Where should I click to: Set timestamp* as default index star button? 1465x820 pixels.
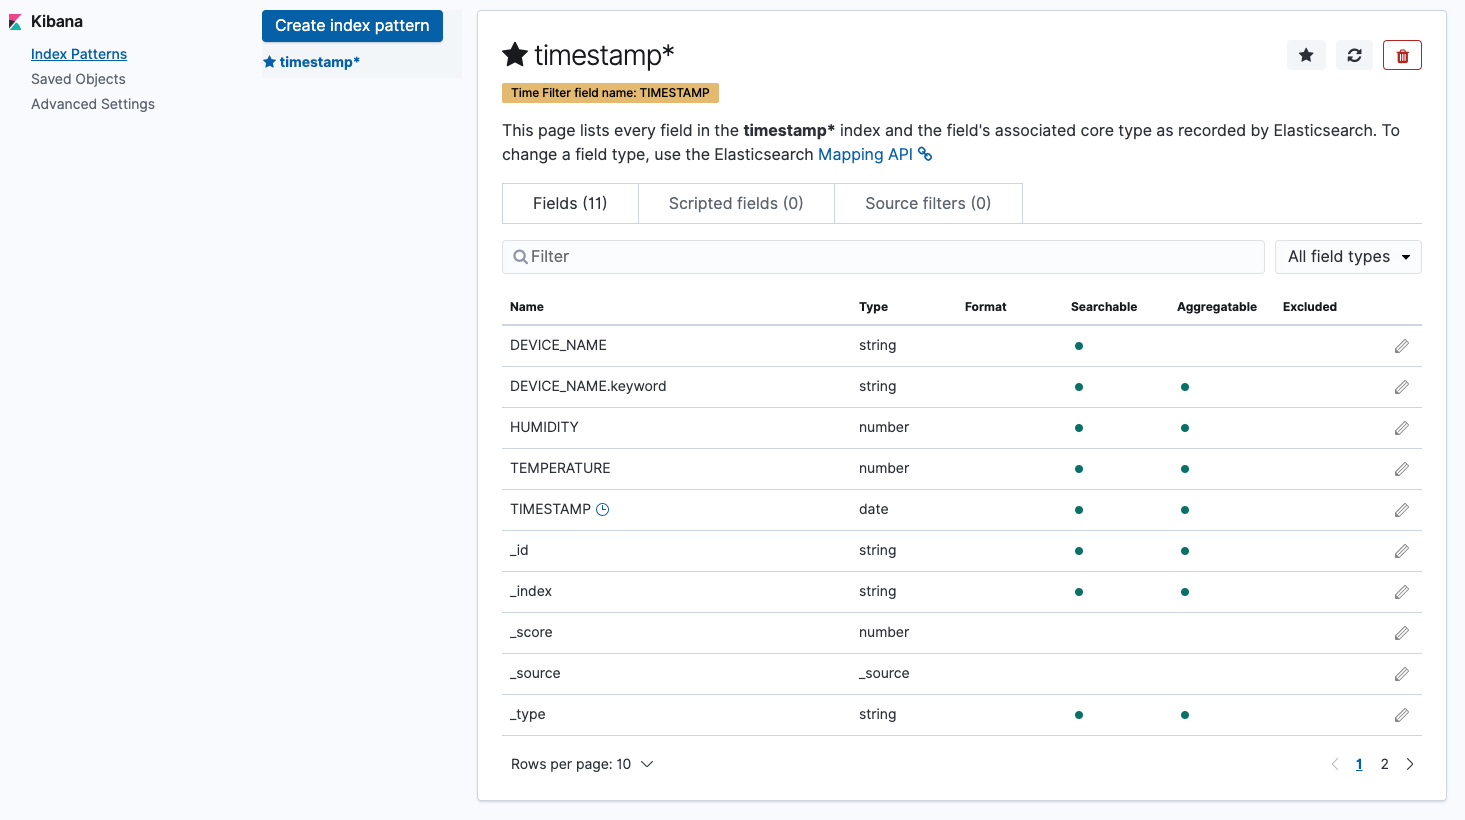point(1306,55)
